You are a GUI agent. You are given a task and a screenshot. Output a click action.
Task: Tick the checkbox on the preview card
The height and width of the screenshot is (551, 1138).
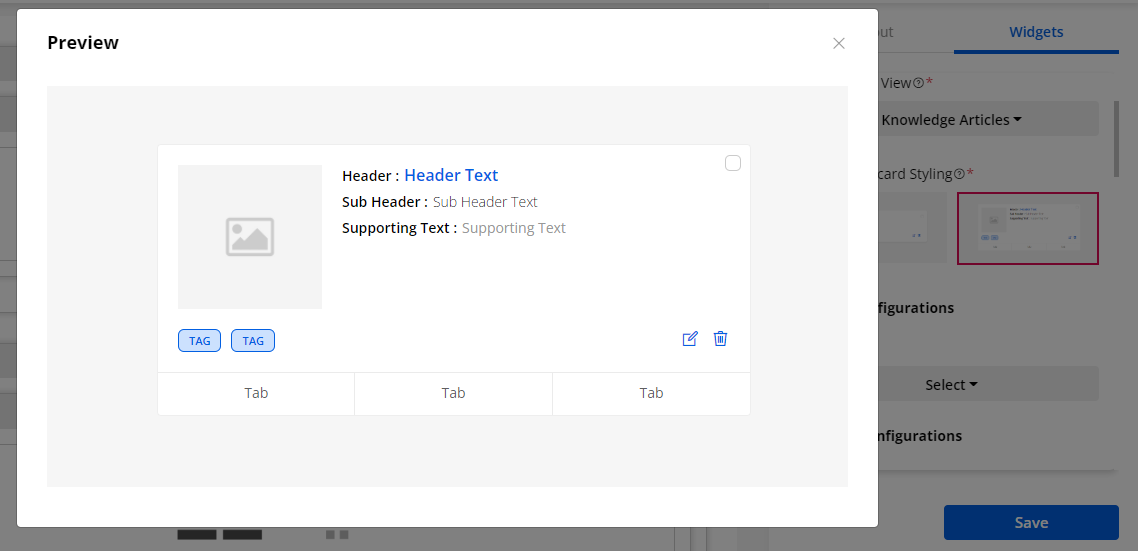733,163
